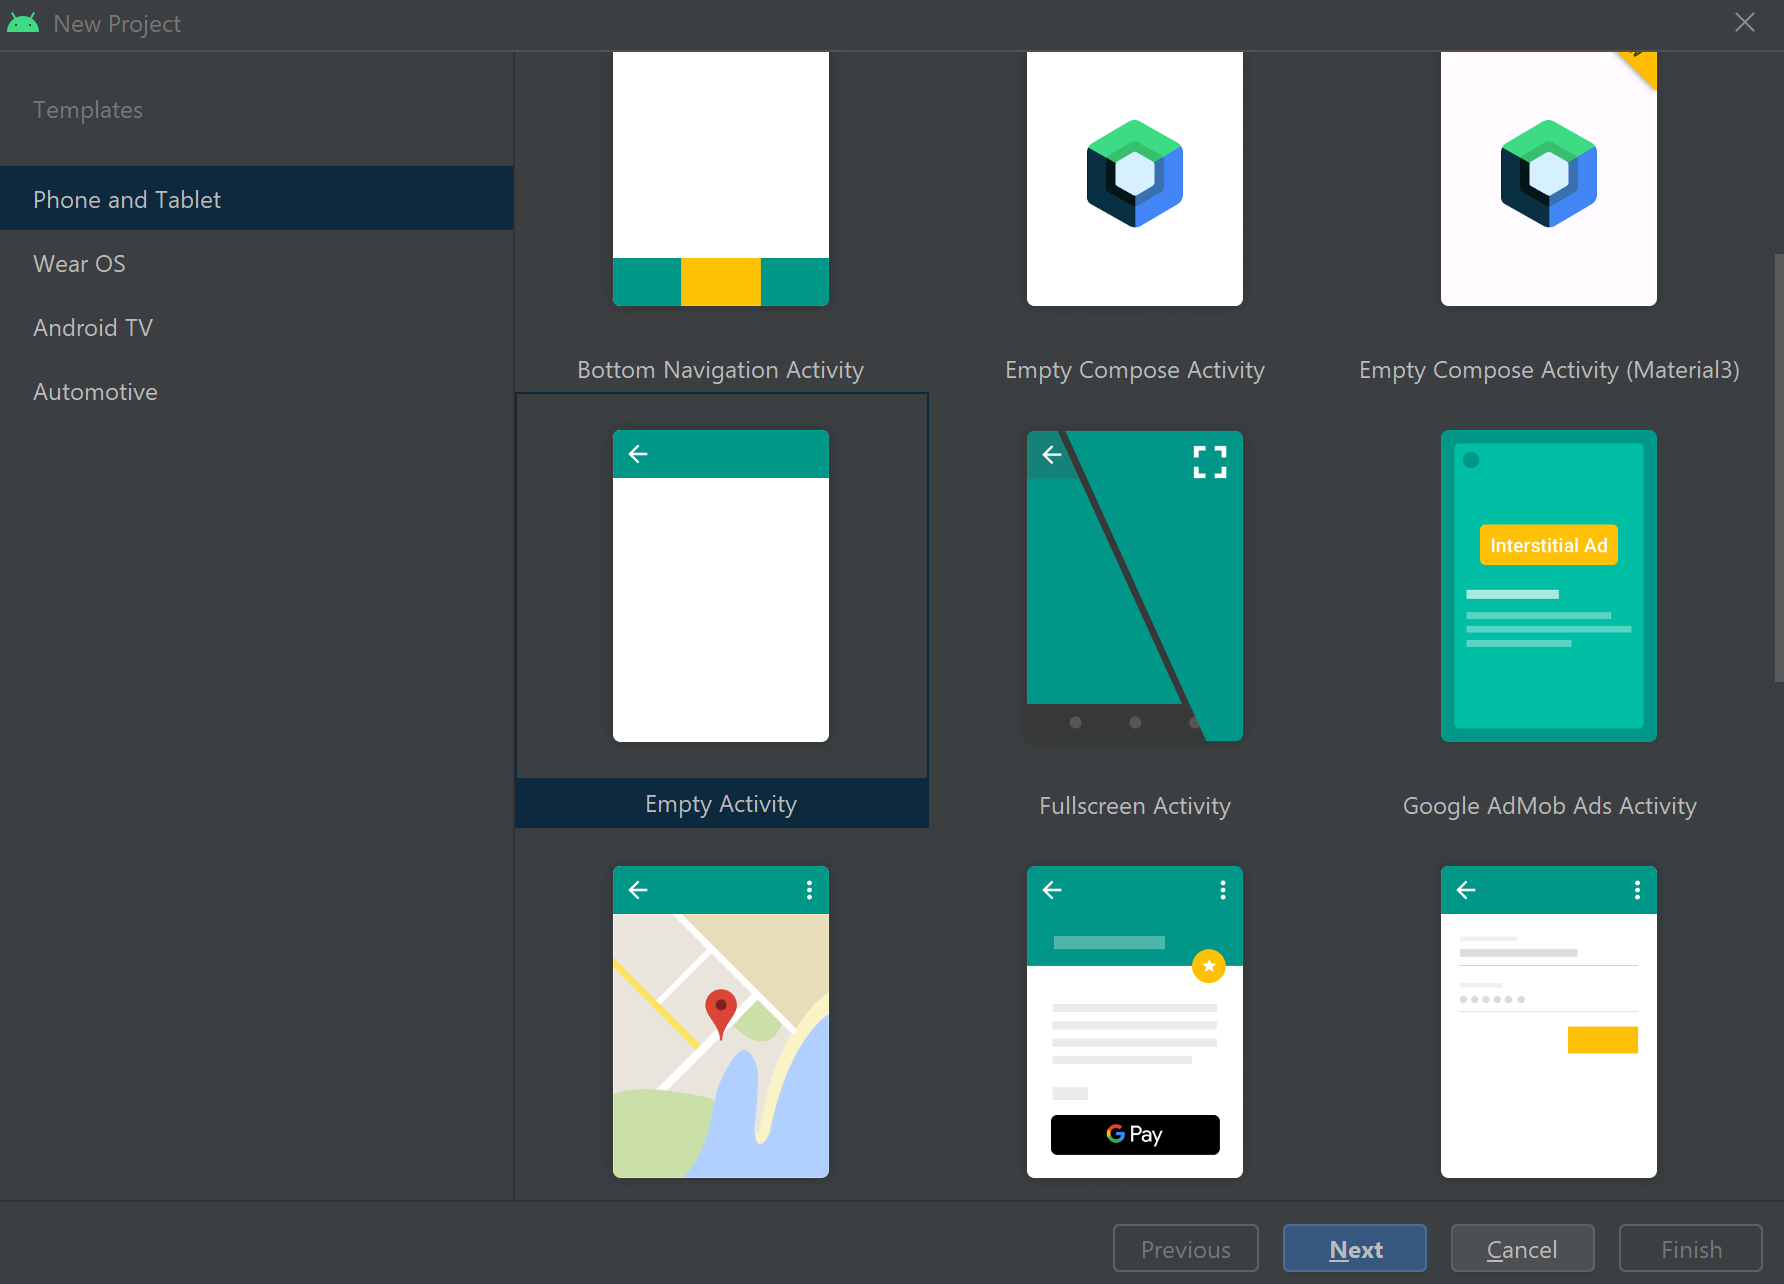
Task: Switch to the Wear OS category
Action: point(79,263)
